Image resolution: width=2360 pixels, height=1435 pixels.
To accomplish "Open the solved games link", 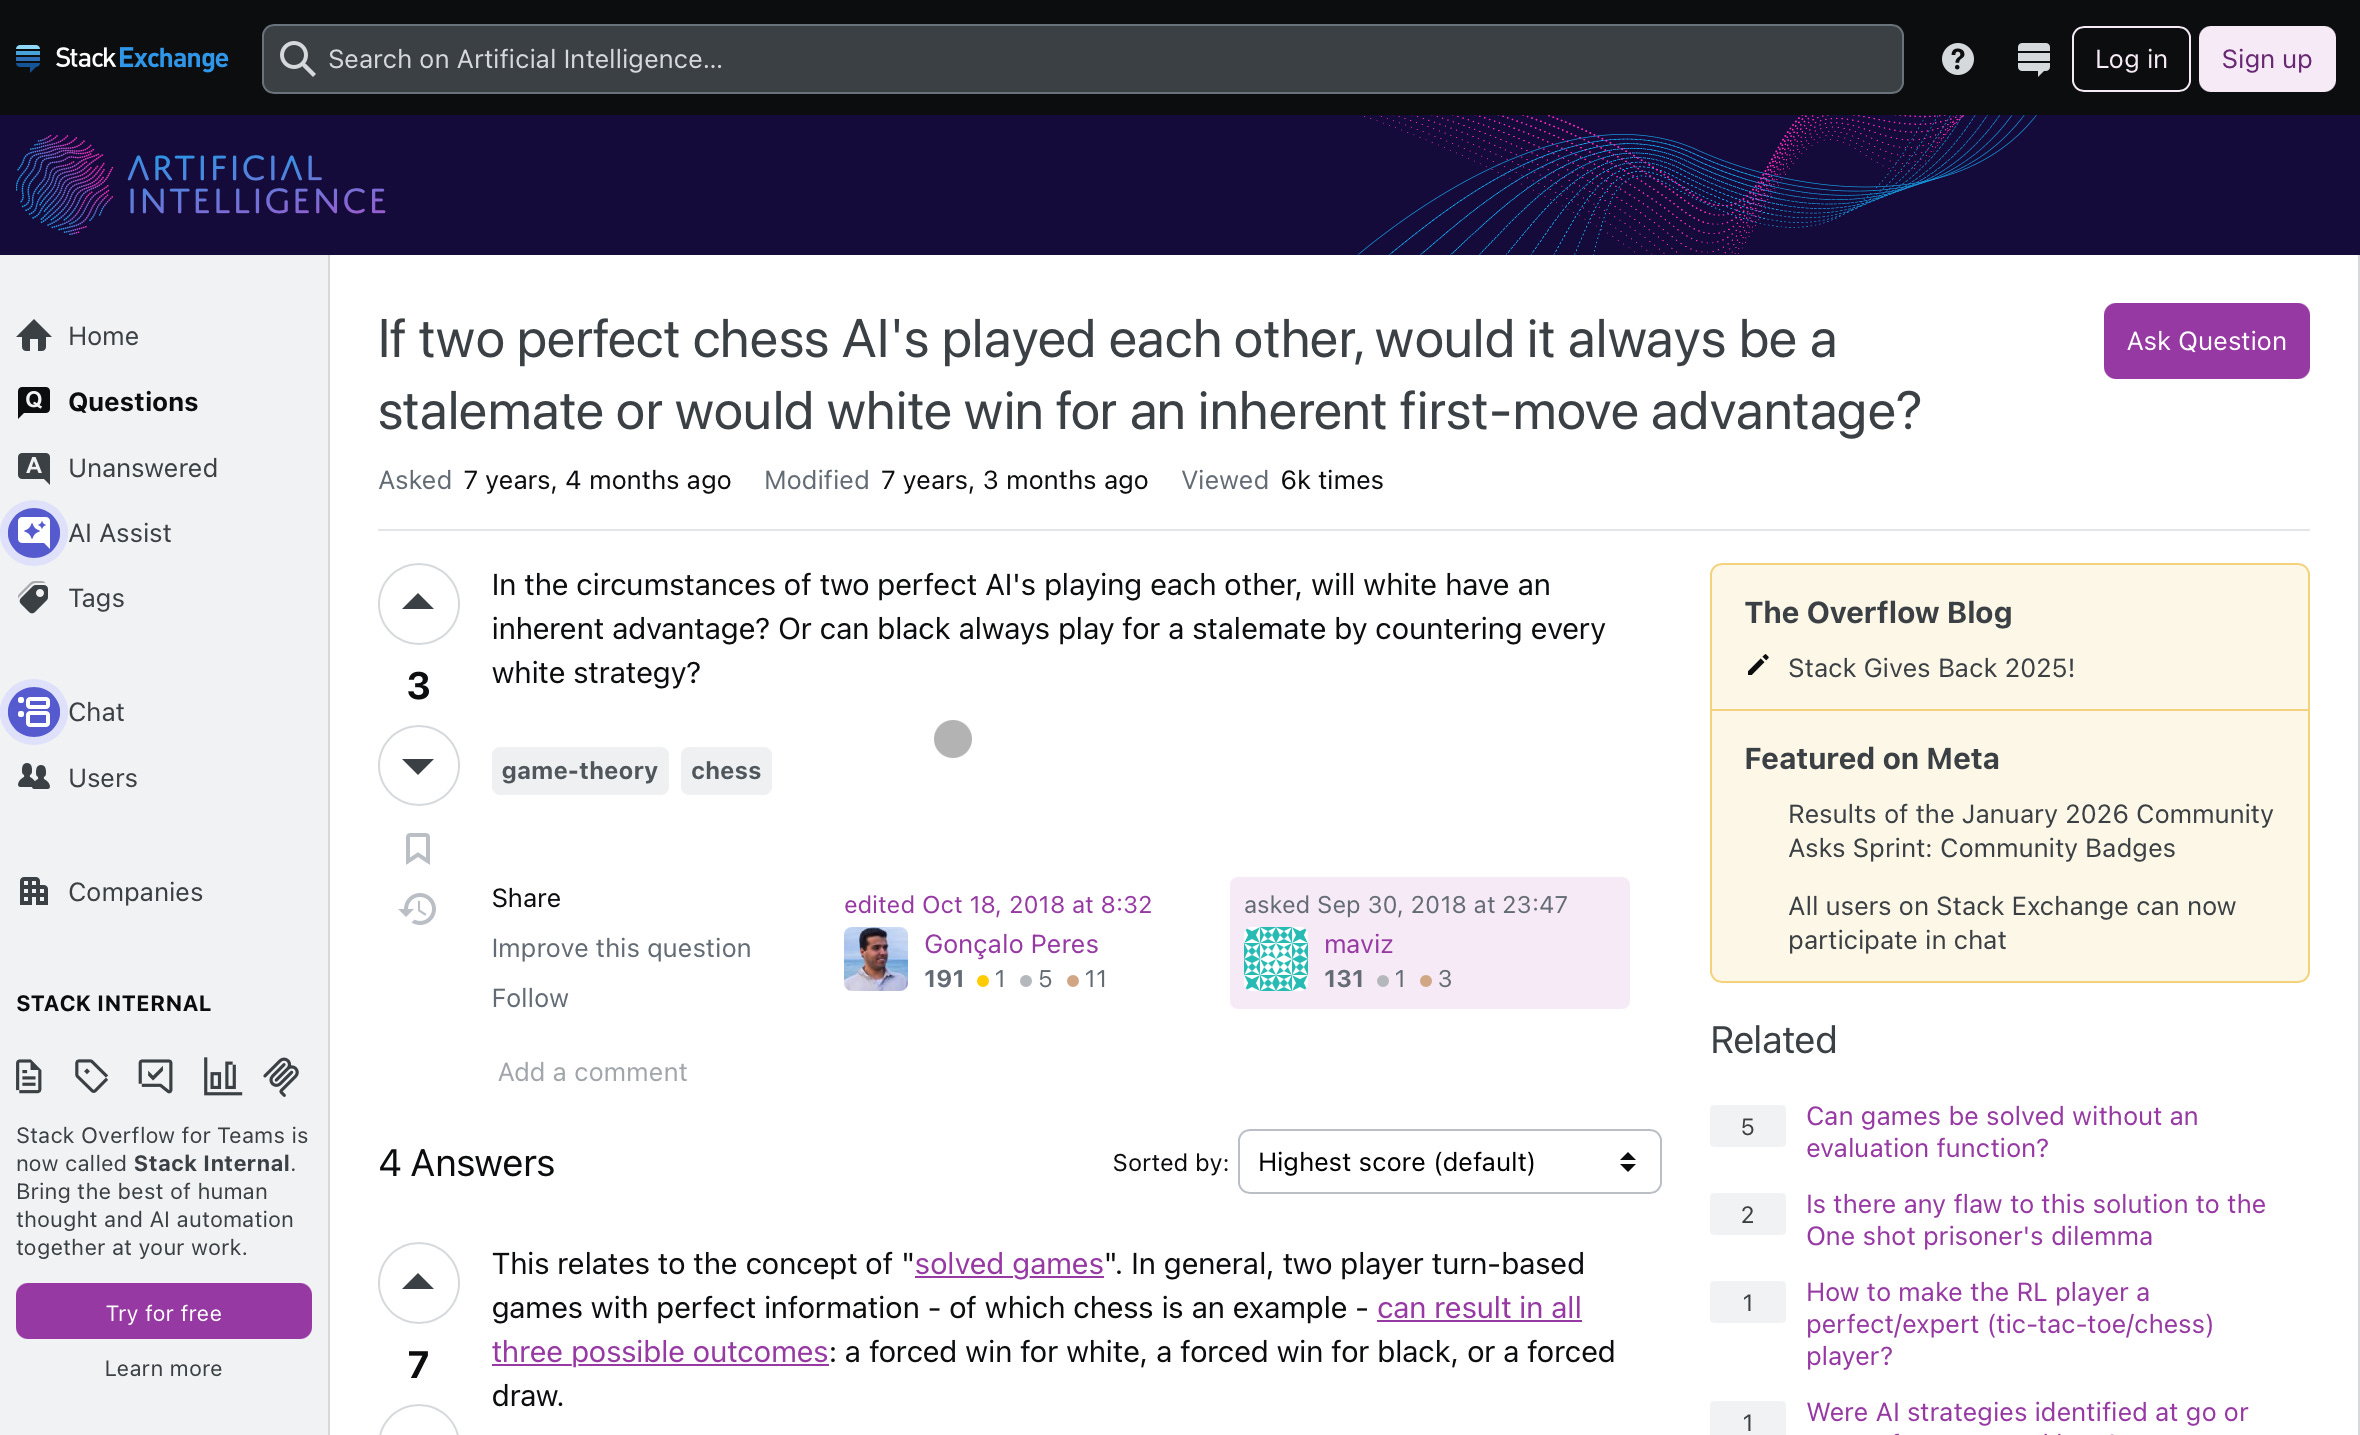I will 1008,1264.
